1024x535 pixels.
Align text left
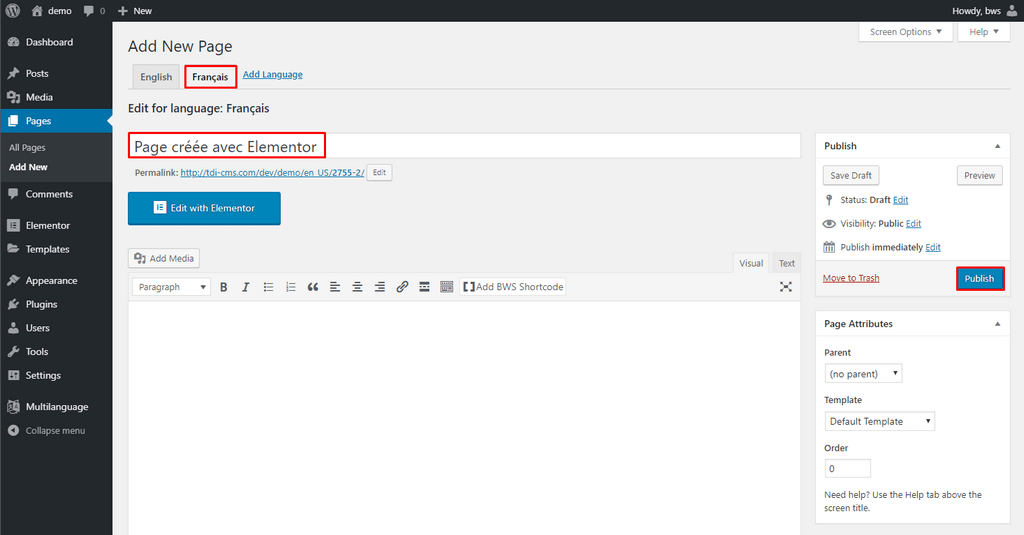tap(335, 287)
